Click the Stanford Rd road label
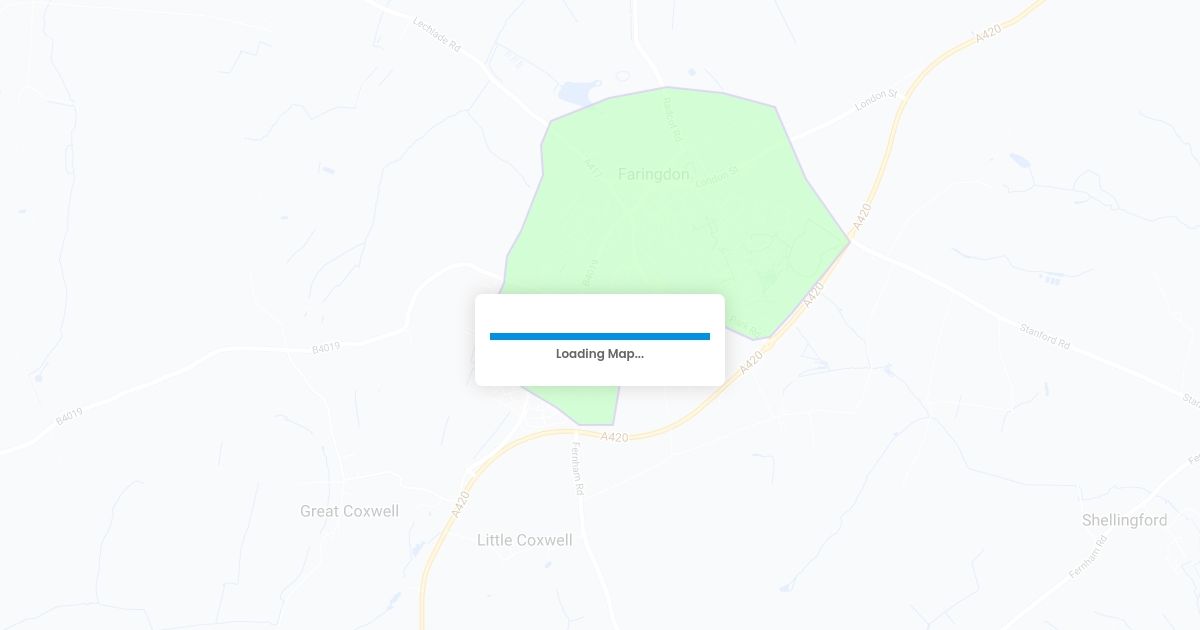The height and width of the screenshot is (630, 1200). [x=1045, y=335]
